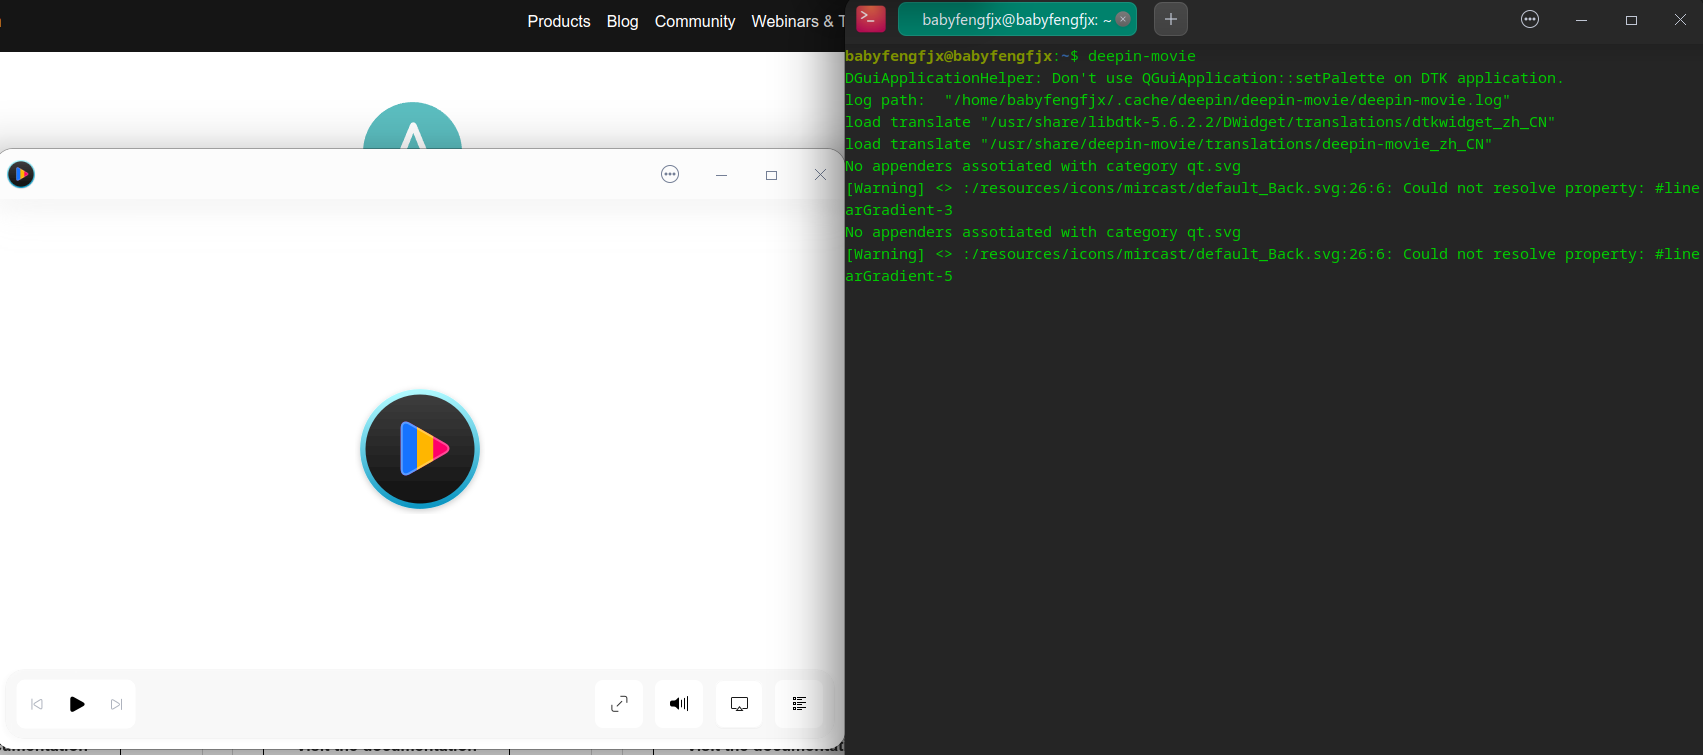Click the 'DGuiApplicationHelper' line in terminal
This screenshot has width=1703, height=755.
tap(1204, 78)
